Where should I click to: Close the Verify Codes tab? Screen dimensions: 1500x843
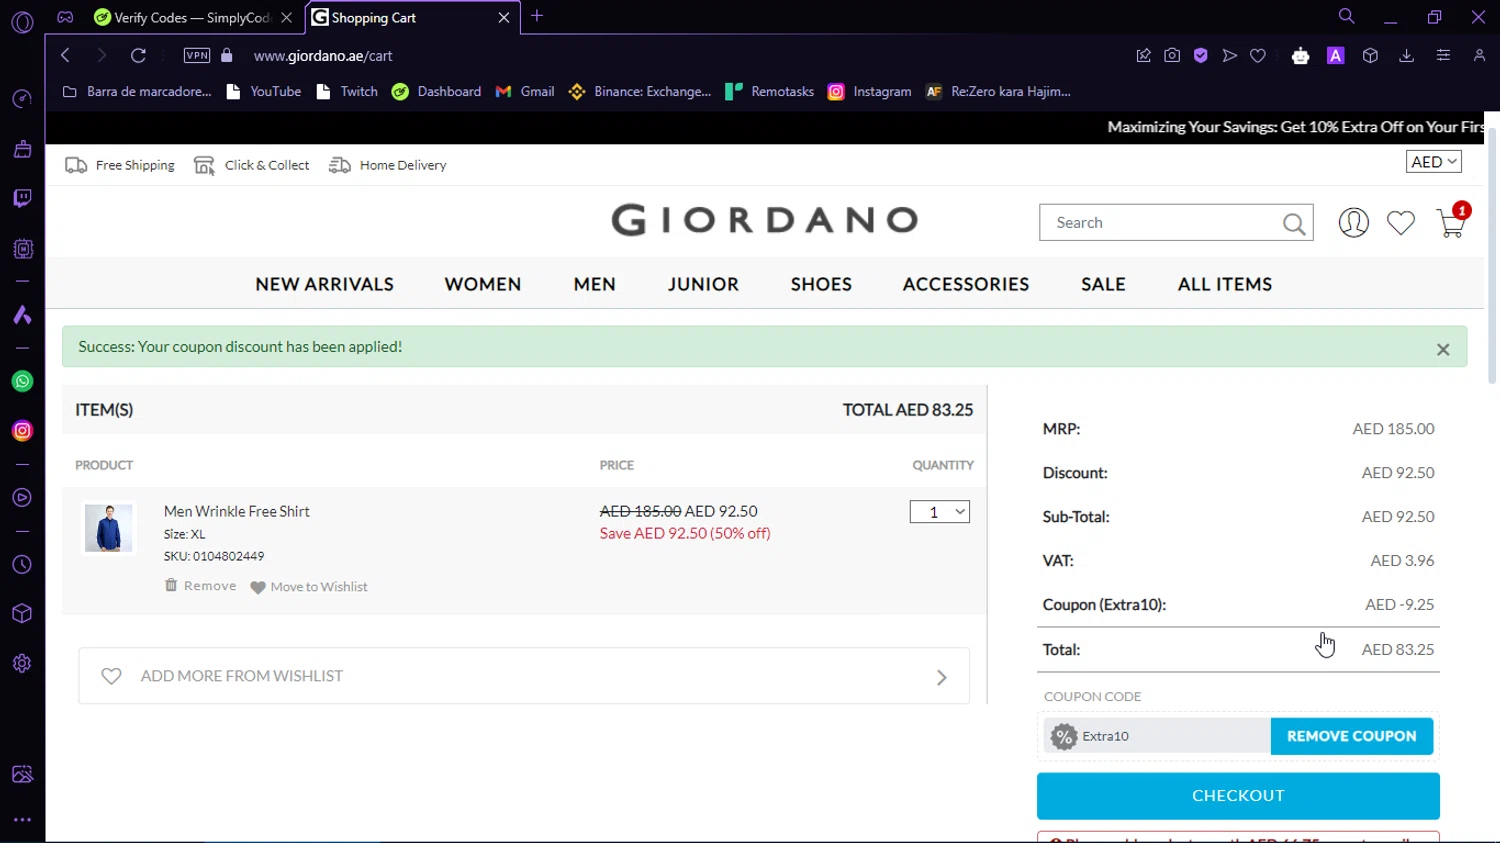click(x=286, y=17)
